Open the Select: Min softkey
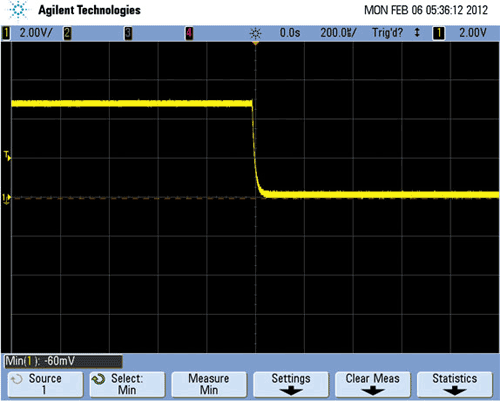 [x=127, y=384]
